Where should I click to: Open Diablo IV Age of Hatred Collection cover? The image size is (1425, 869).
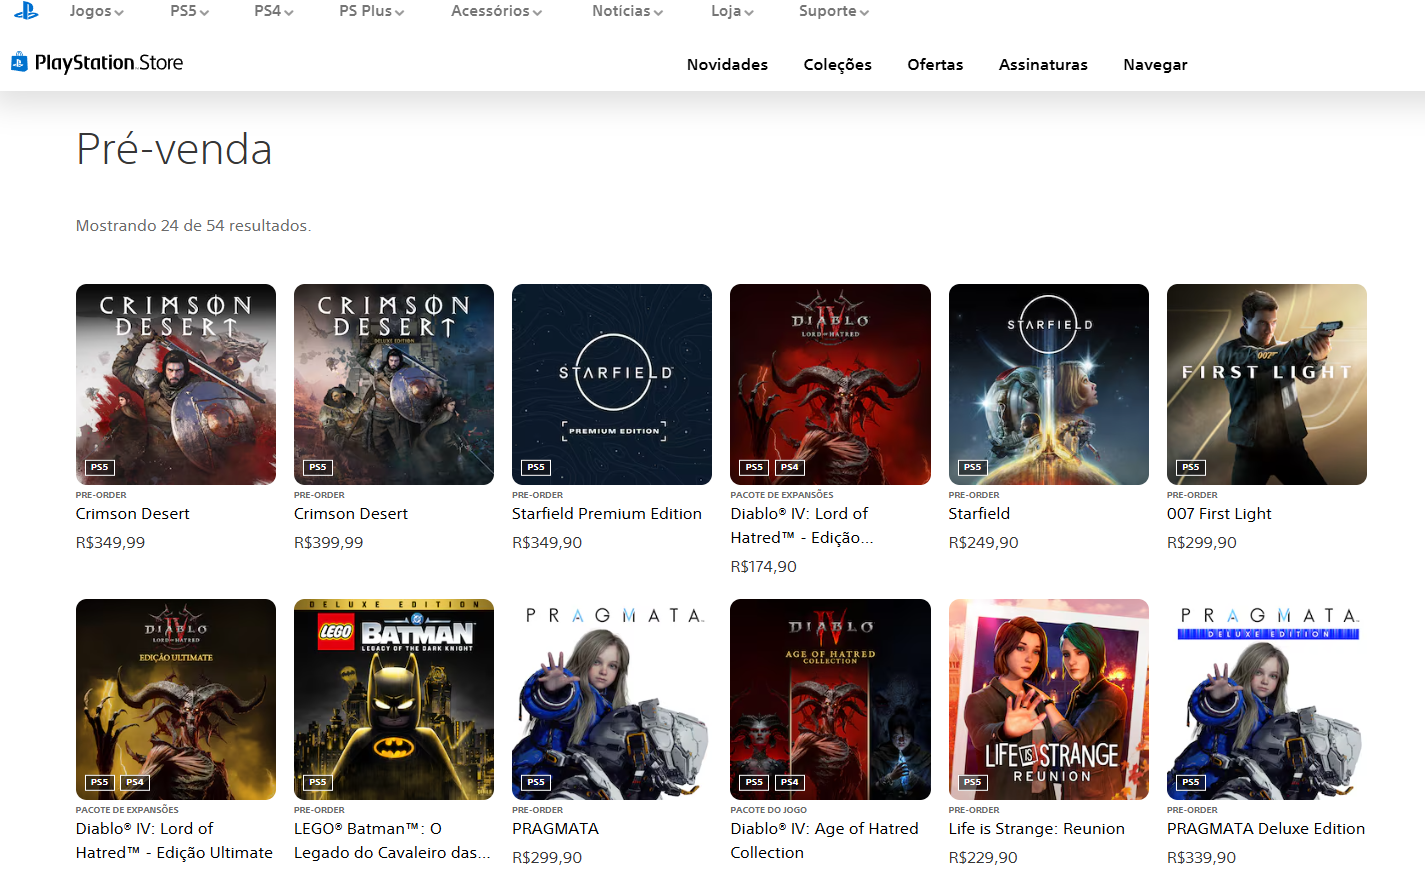pyautogui.click(x=830, y=699)
